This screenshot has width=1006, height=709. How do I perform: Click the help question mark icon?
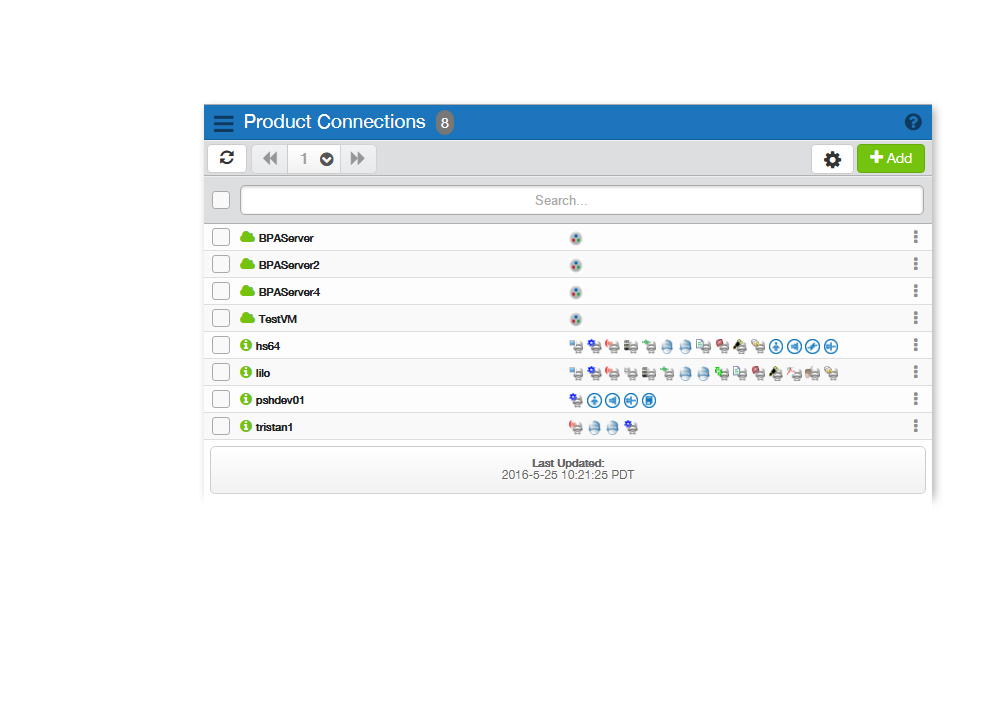coord(912,122)
